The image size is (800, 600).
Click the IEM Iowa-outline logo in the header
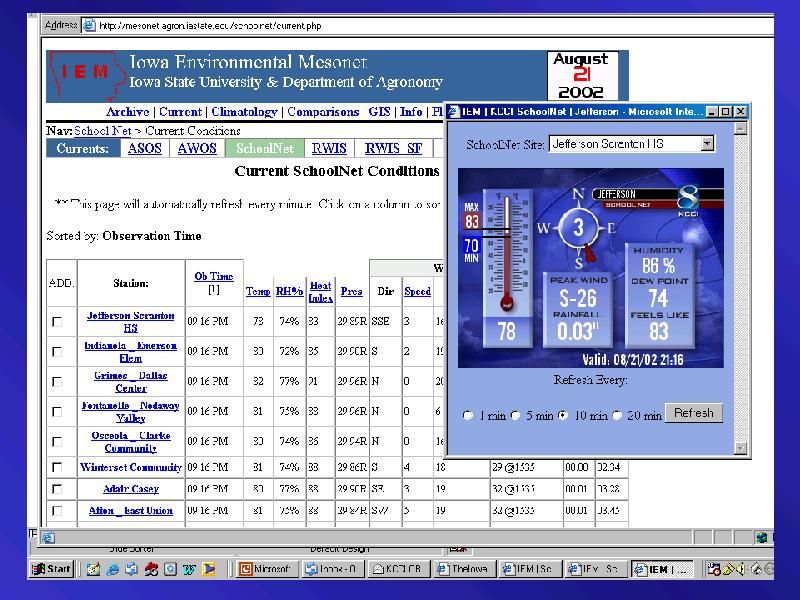click(x=87, y=74)
